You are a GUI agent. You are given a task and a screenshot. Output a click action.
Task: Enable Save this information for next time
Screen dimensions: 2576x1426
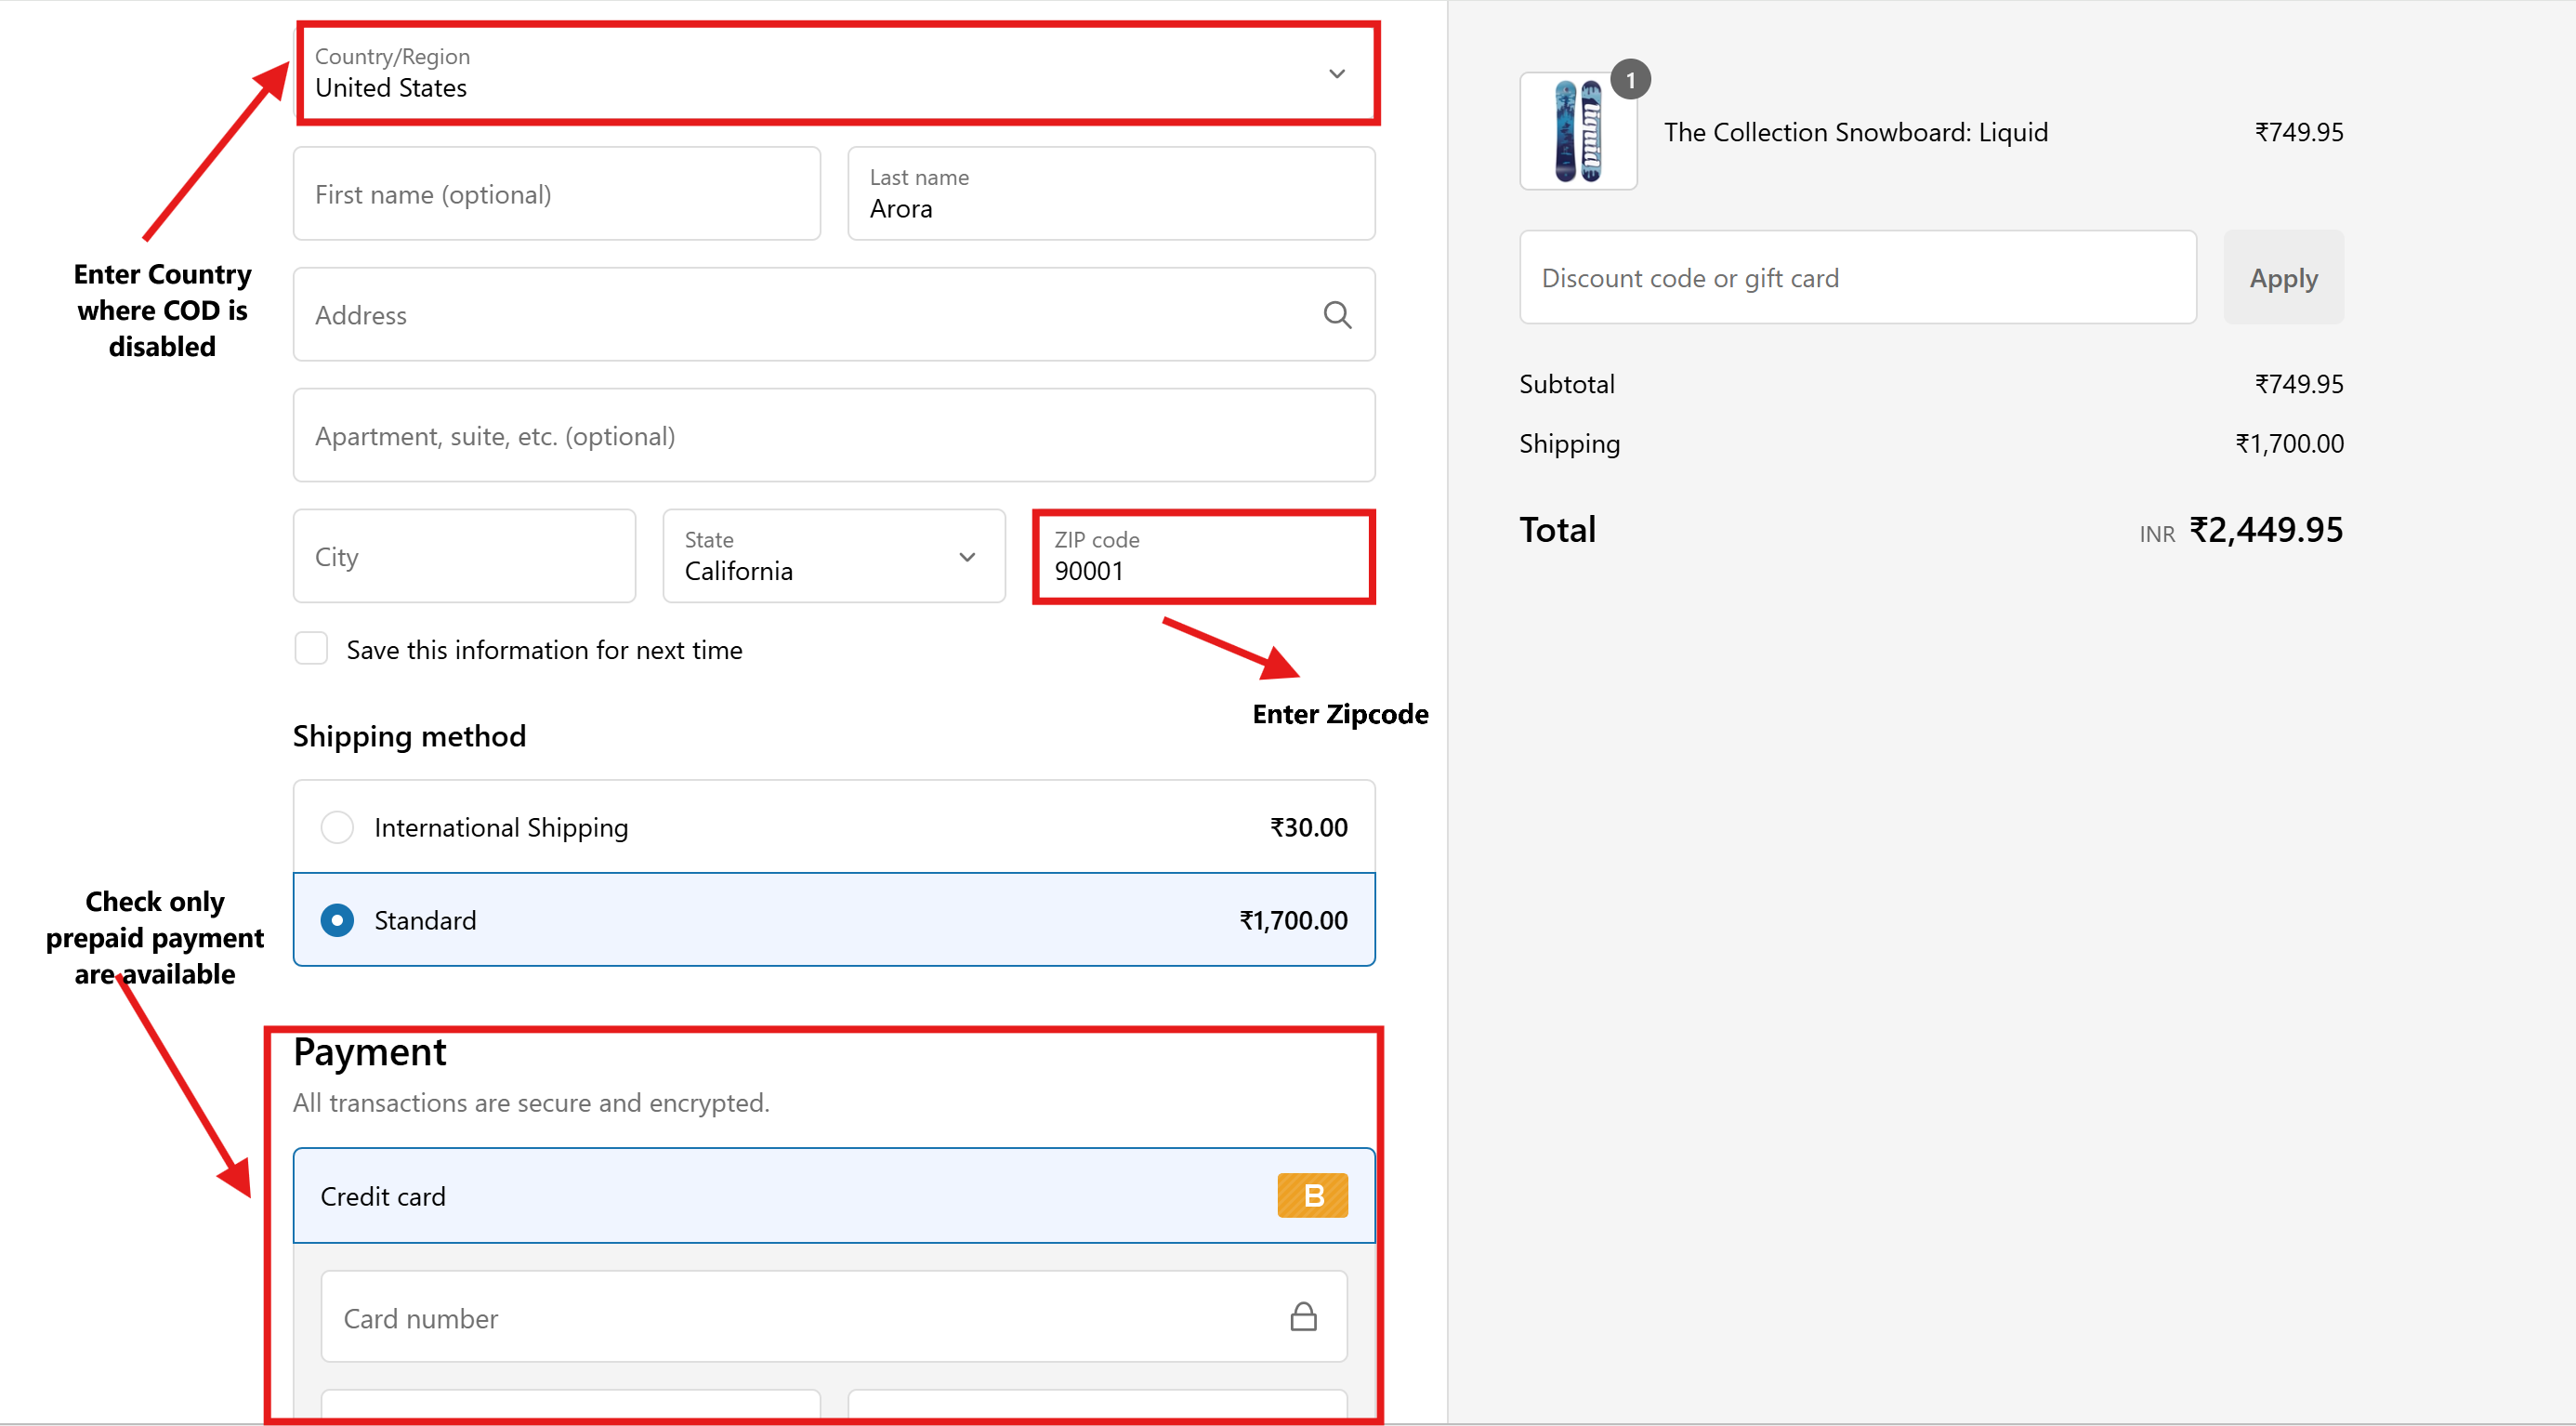[311, 649]
